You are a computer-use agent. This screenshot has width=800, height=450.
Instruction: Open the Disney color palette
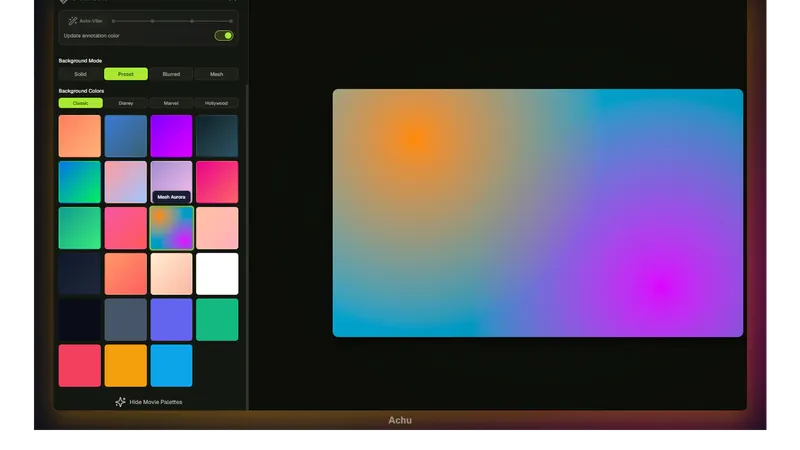[126, 103]
